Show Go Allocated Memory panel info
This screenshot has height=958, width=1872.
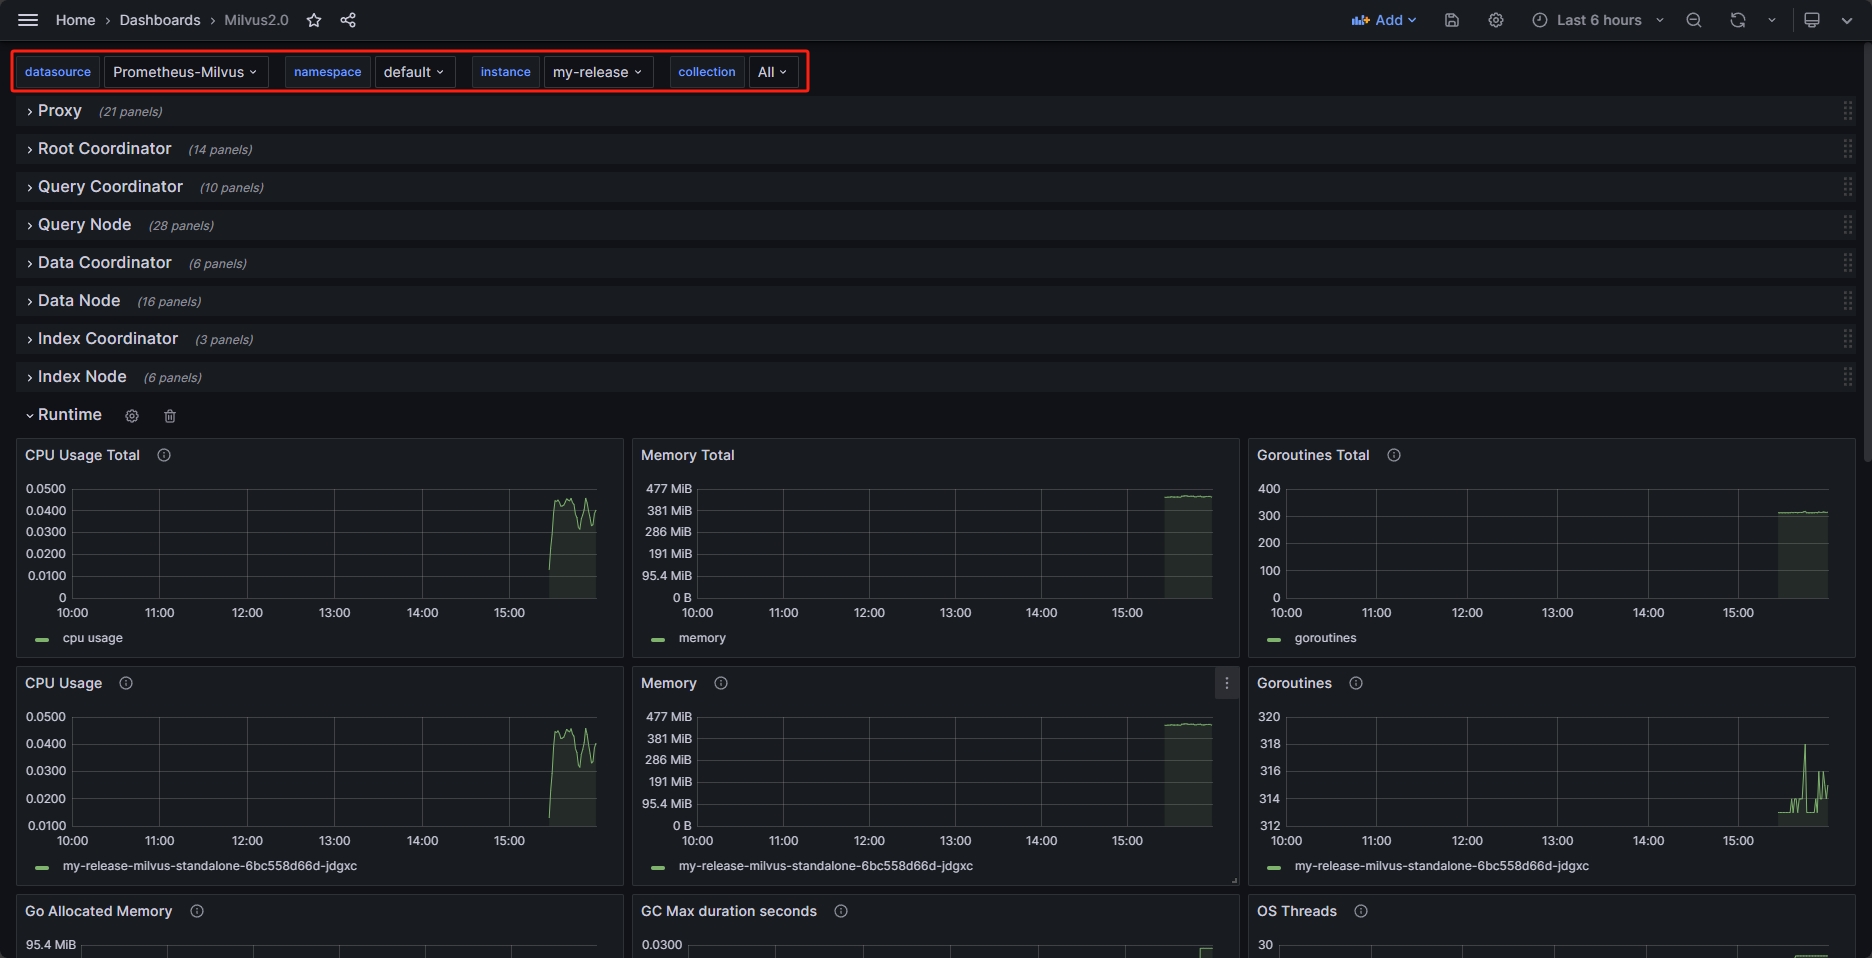(x=197, y=911)
